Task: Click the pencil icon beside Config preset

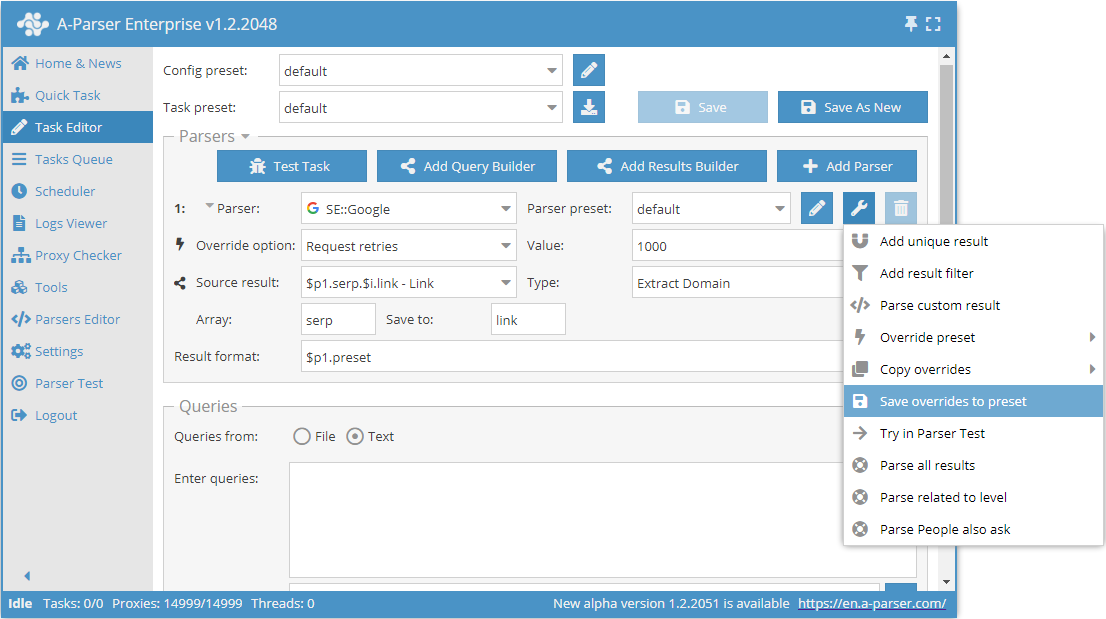Action: tap(589, 71)
